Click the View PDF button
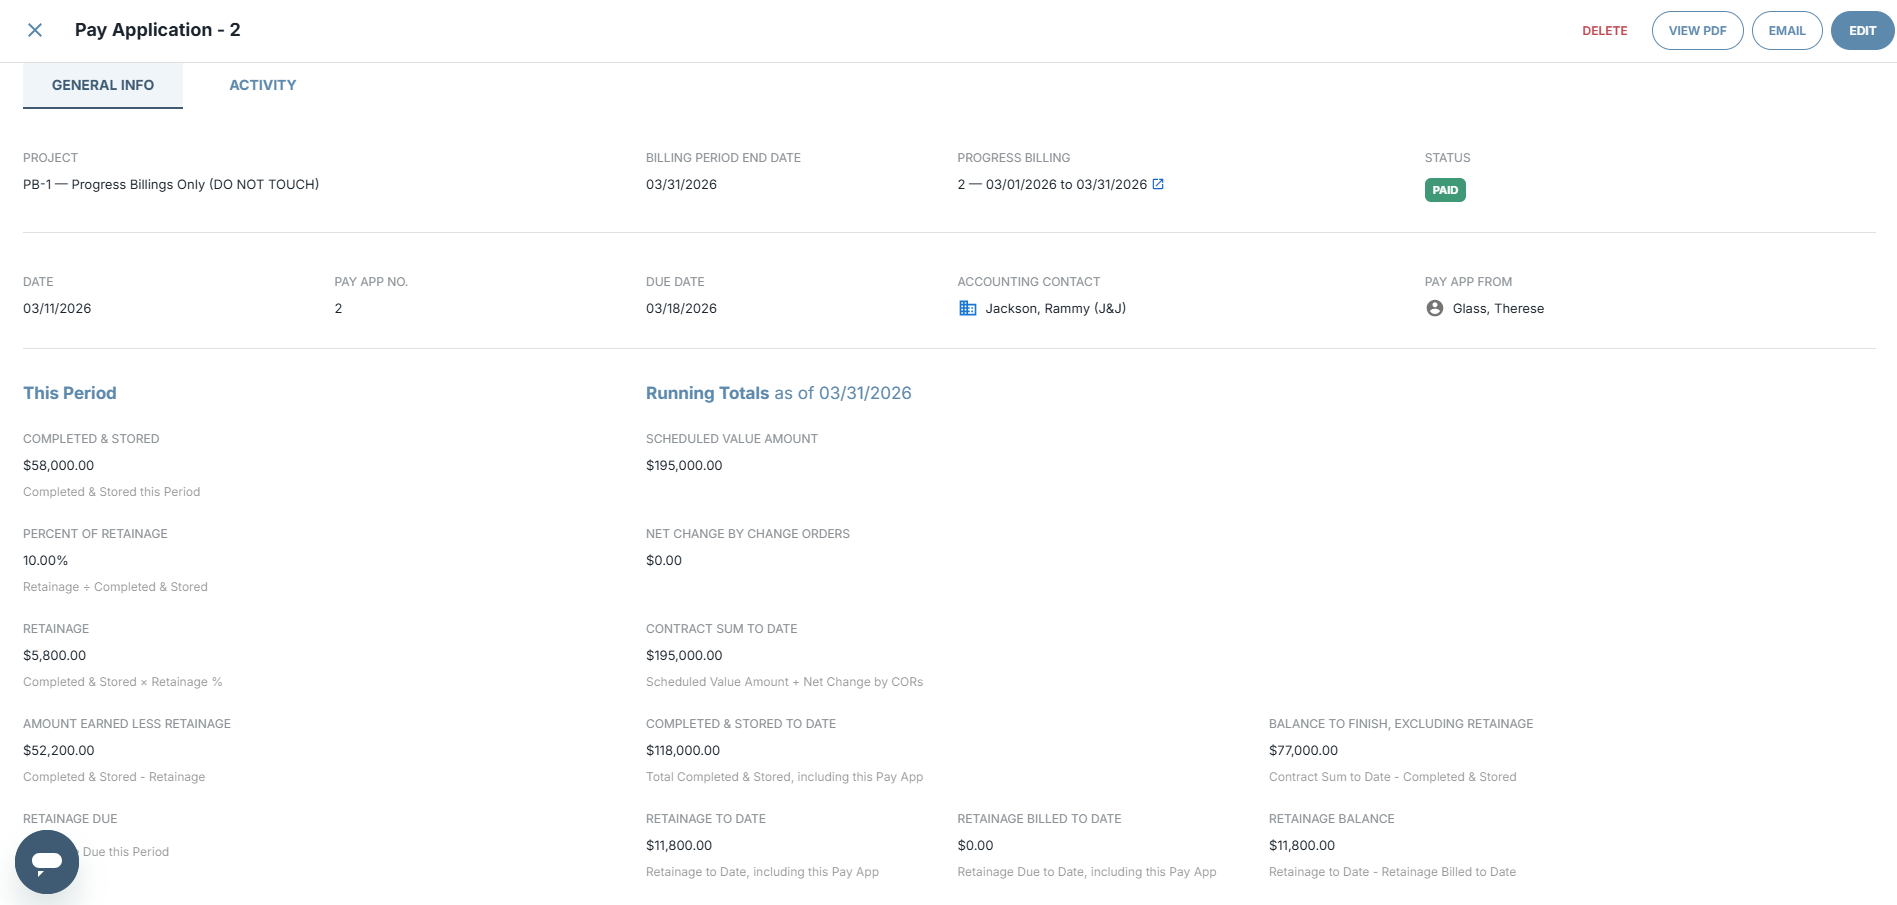The width and height of the screenshot is (1897, 905). click(x=1698, y=31)
